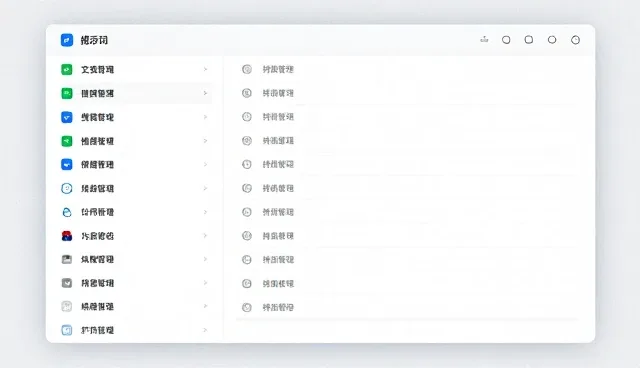The image size is (640, 368).
Task: Click the label text of the highlighted sidebar row
Action: (x=97, y=93)
